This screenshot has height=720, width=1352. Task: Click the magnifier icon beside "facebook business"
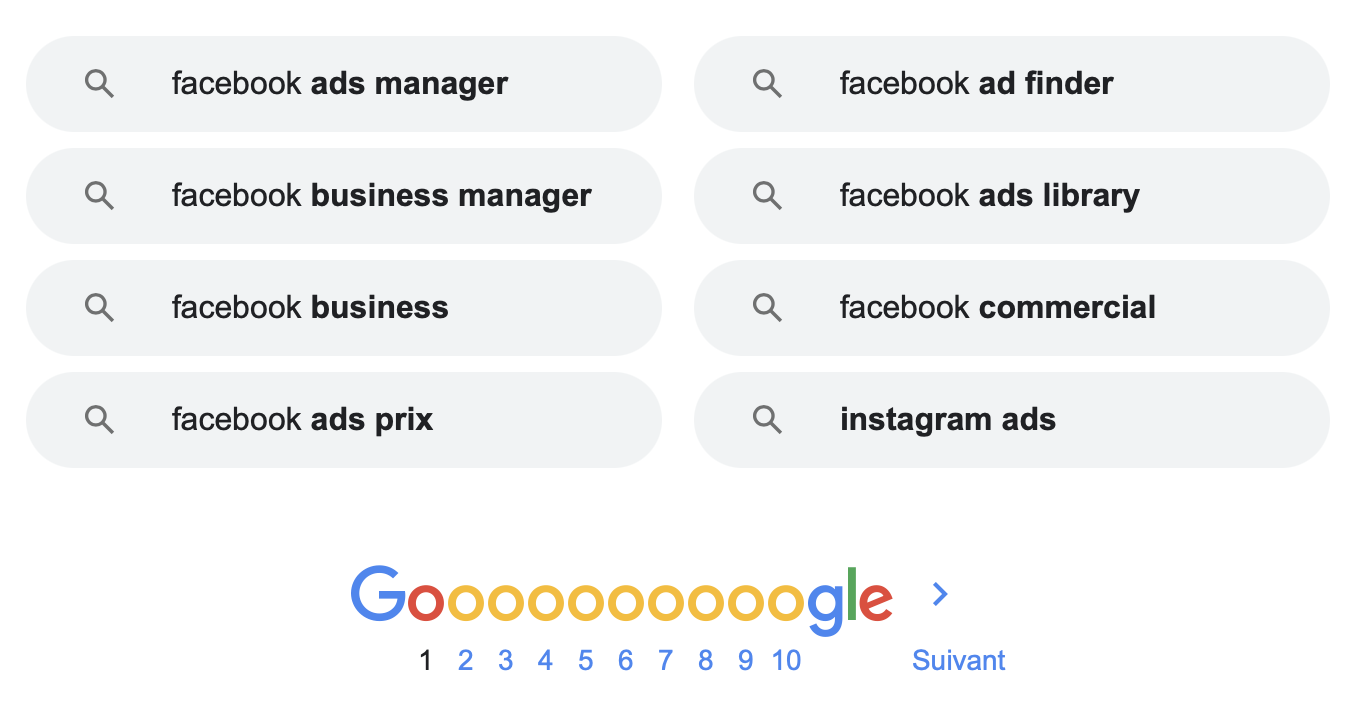tap(99, 308)
